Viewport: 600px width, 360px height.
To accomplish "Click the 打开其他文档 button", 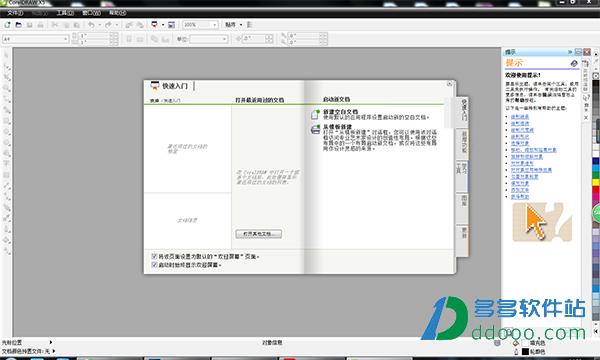I will point(259,234).
